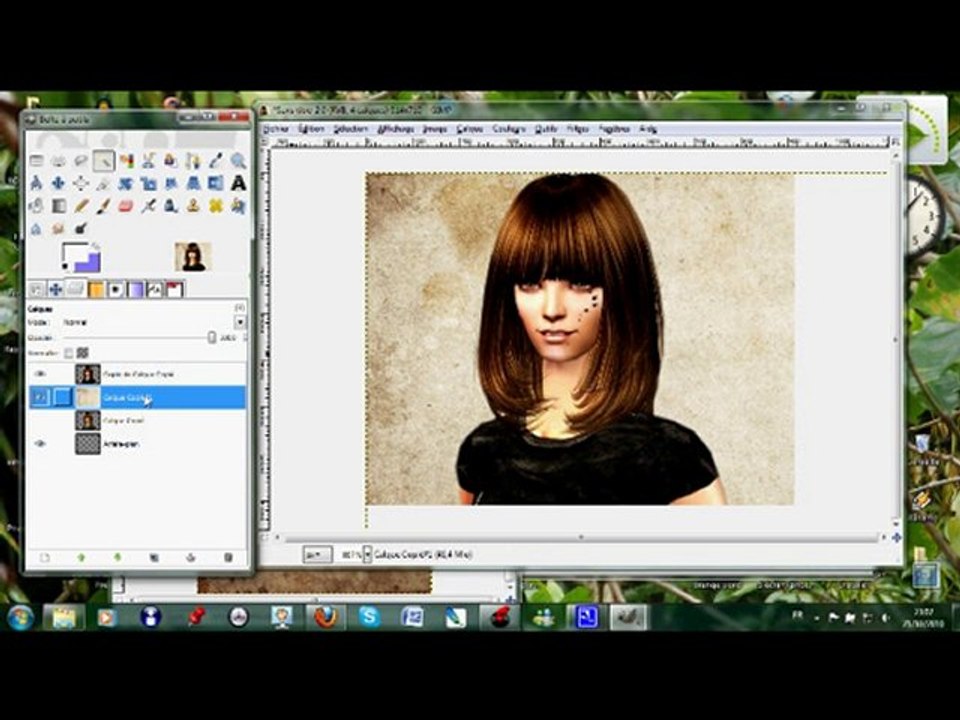Select the pink Eraser tool
This screenshot has height=720, width=960.
126,206
